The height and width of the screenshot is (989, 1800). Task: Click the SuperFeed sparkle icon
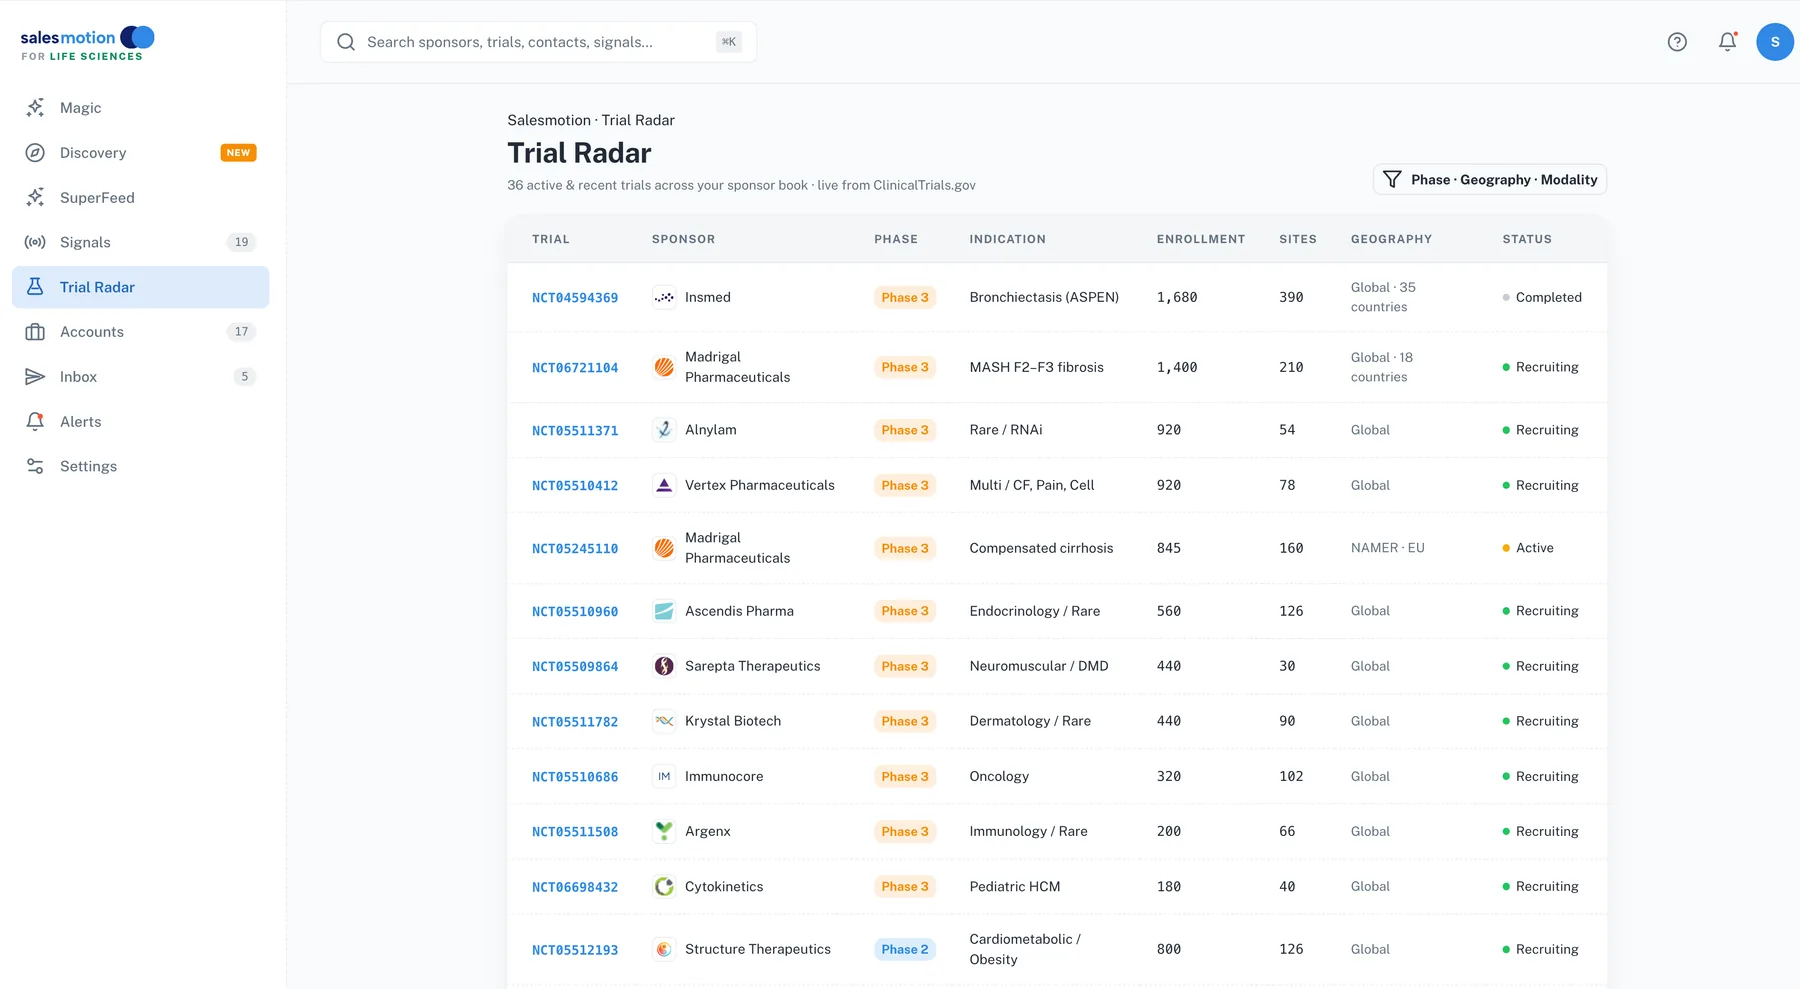tap(35, 198)
